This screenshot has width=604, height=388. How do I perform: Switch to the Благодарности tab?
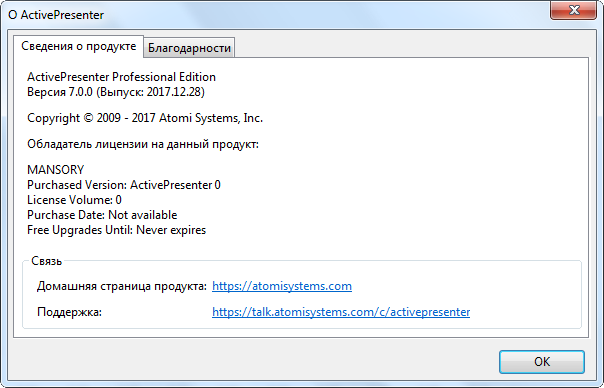click(x=189, y=48)
